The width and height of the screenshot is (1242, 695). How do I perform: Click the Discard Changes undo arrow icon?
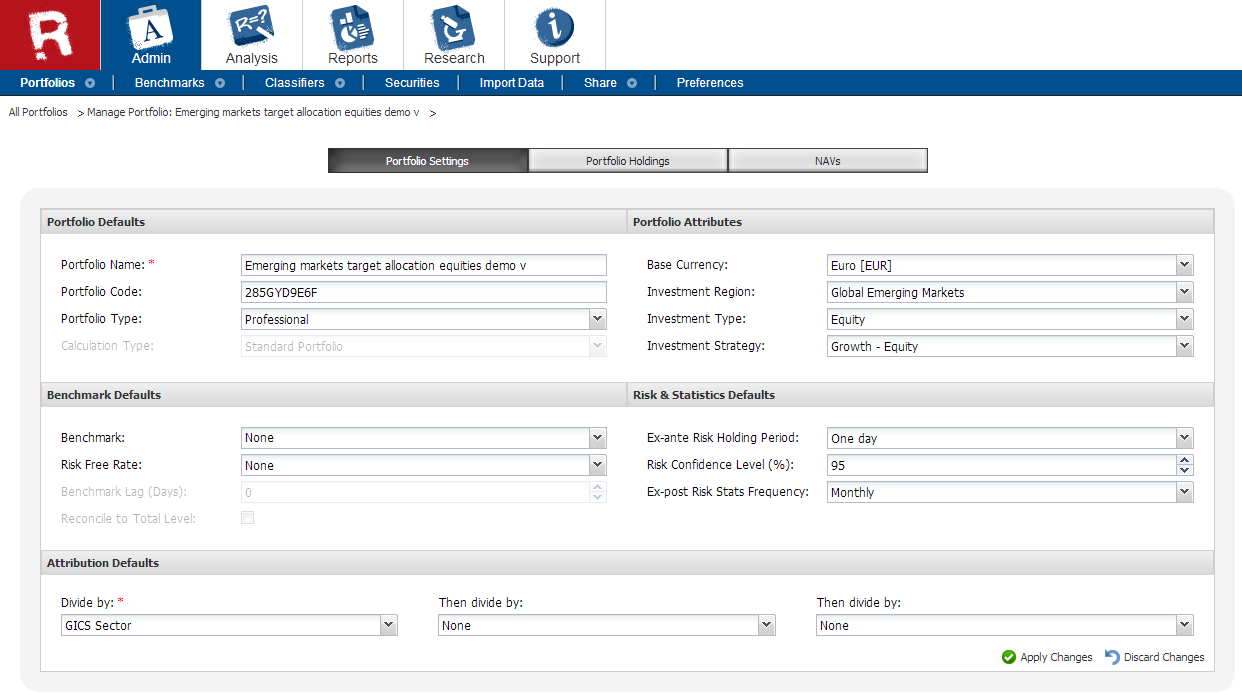pos(1112,657)
